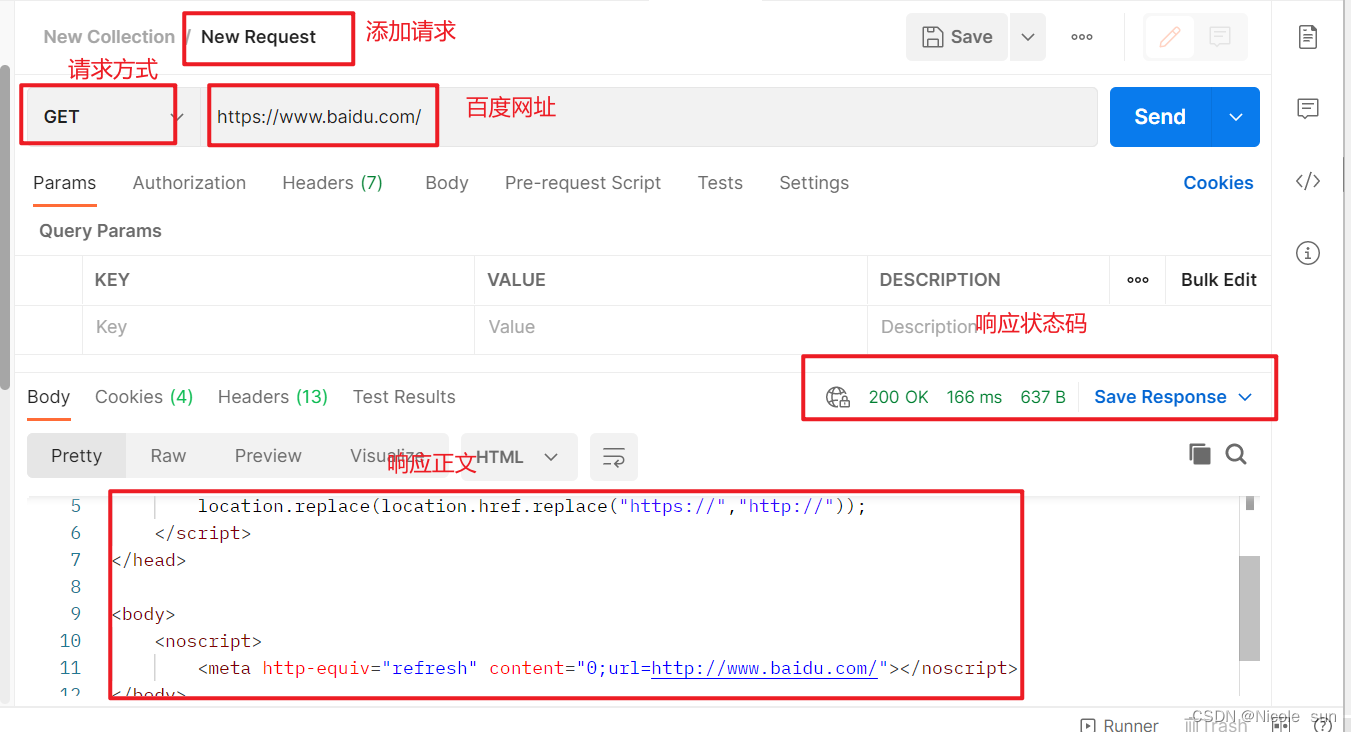Click line number 10 in response
1351x732 pixels.
[x=70, y=641]
